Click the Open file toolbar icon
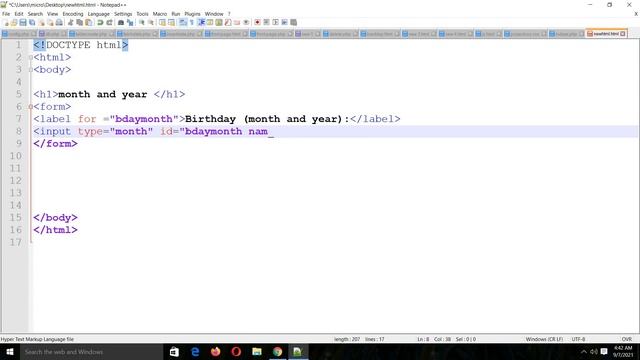The height and width of the screenshot is (360, 640). coord(14,22)
